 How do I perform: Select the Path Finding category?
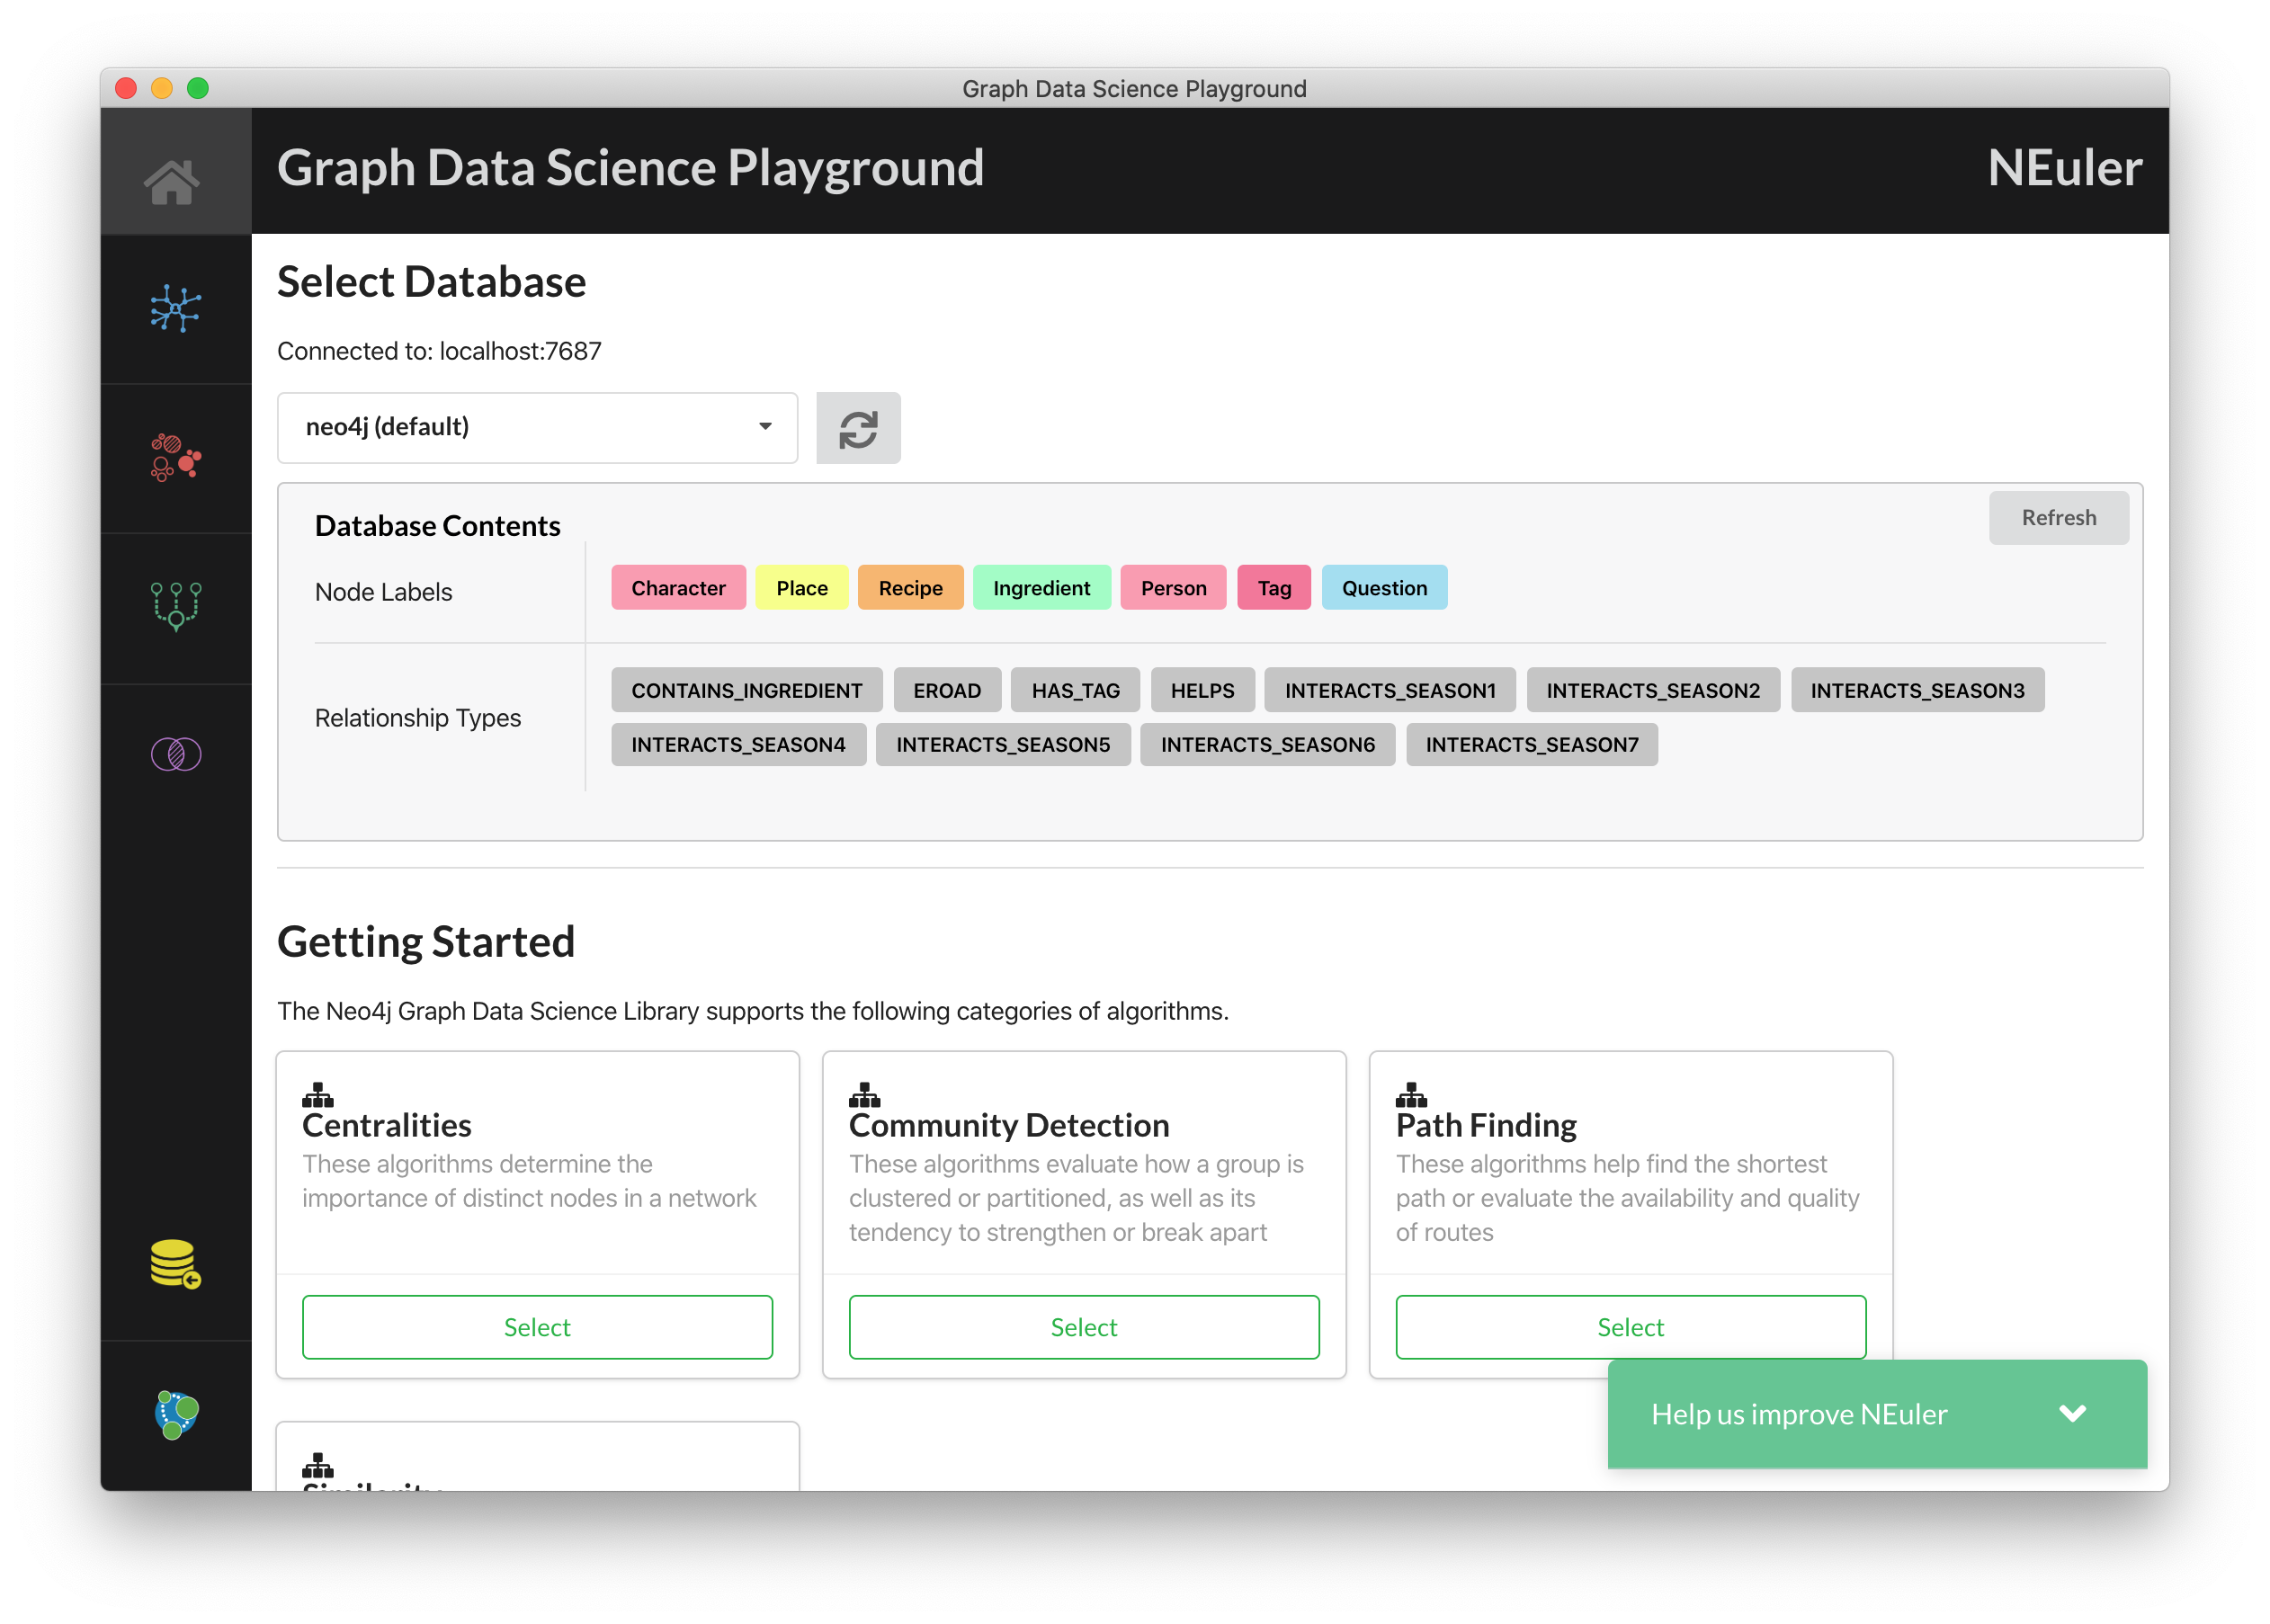tap(1630, 1326)
